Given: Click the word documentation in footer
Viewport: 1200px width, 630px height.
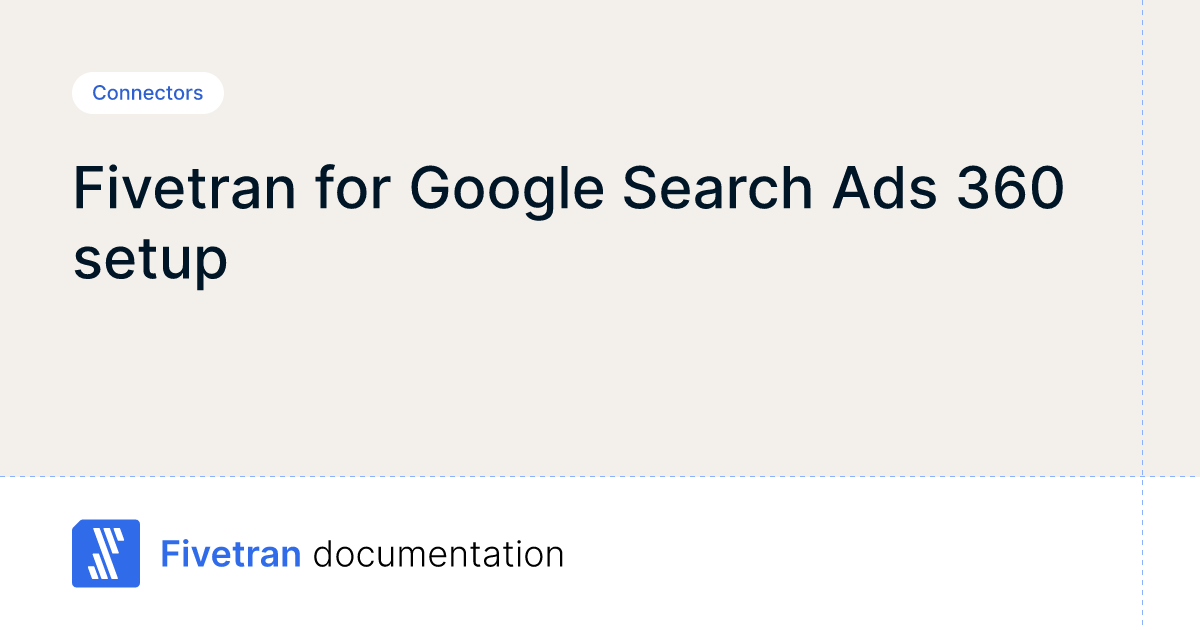Looking at the screenshot, I should tap(438, 553).
